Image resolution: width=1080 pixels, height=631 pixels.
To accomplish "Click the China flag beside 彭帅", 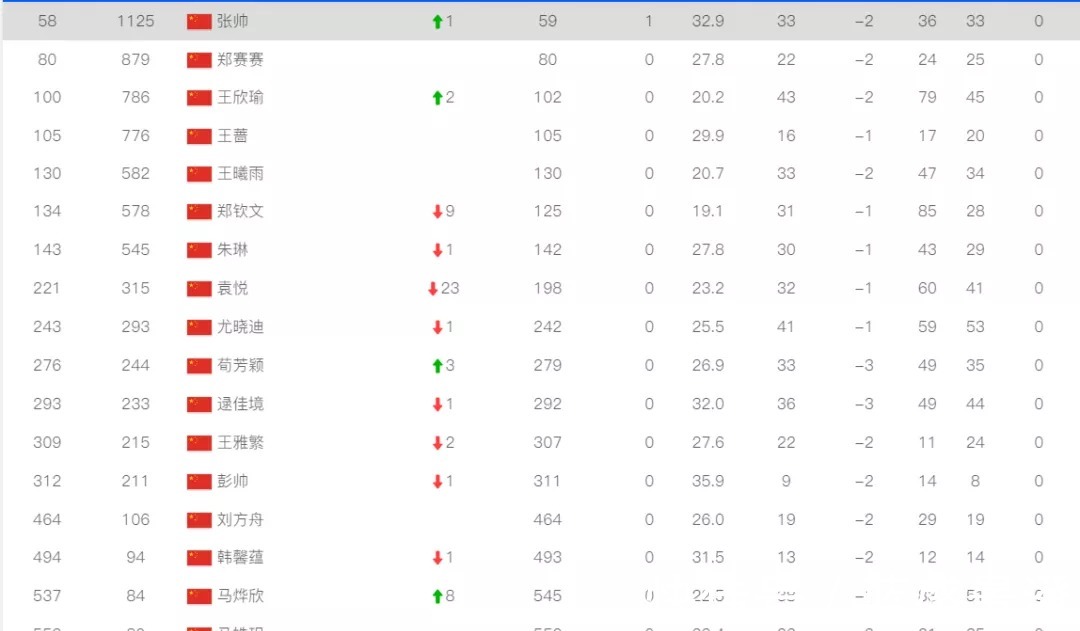I will click(199, 482).
